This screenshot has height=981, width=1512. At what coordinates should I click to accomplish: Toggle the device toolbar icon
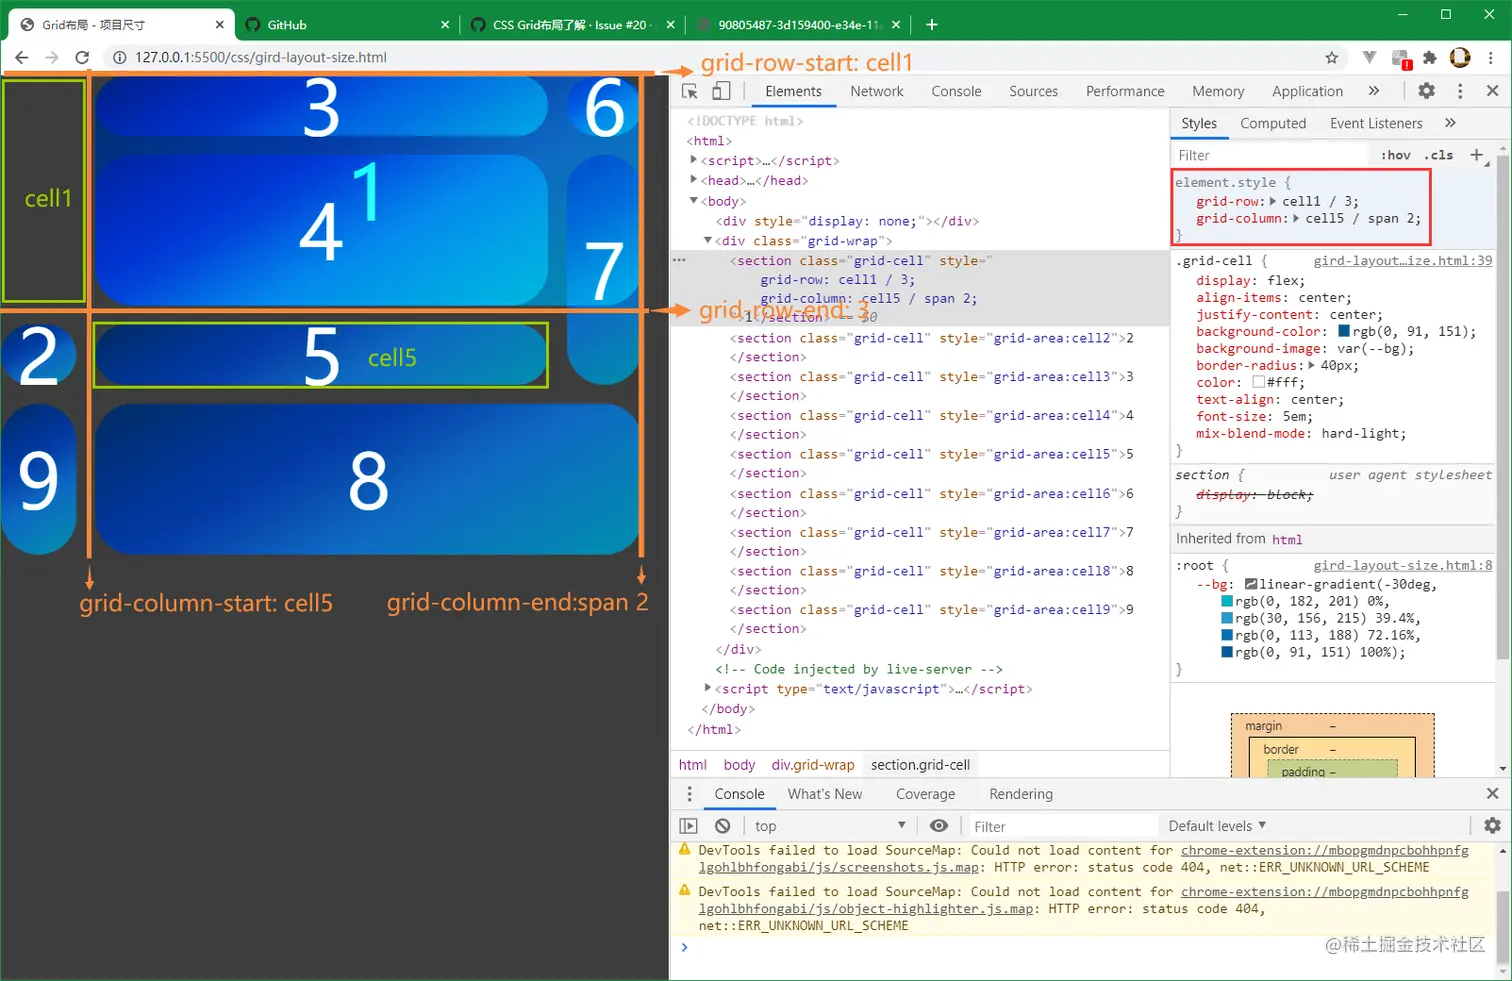point(720,91)
